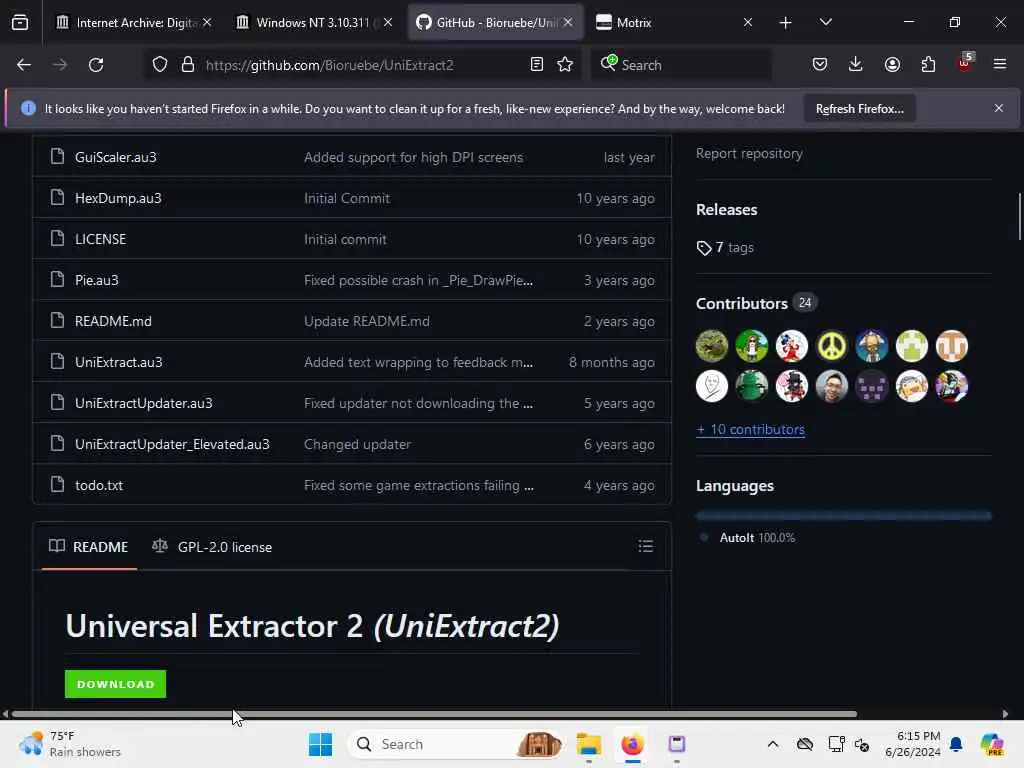
Task: Open the extensions puzzle icon
Action: pyautogui.click(x=928, y=65)
